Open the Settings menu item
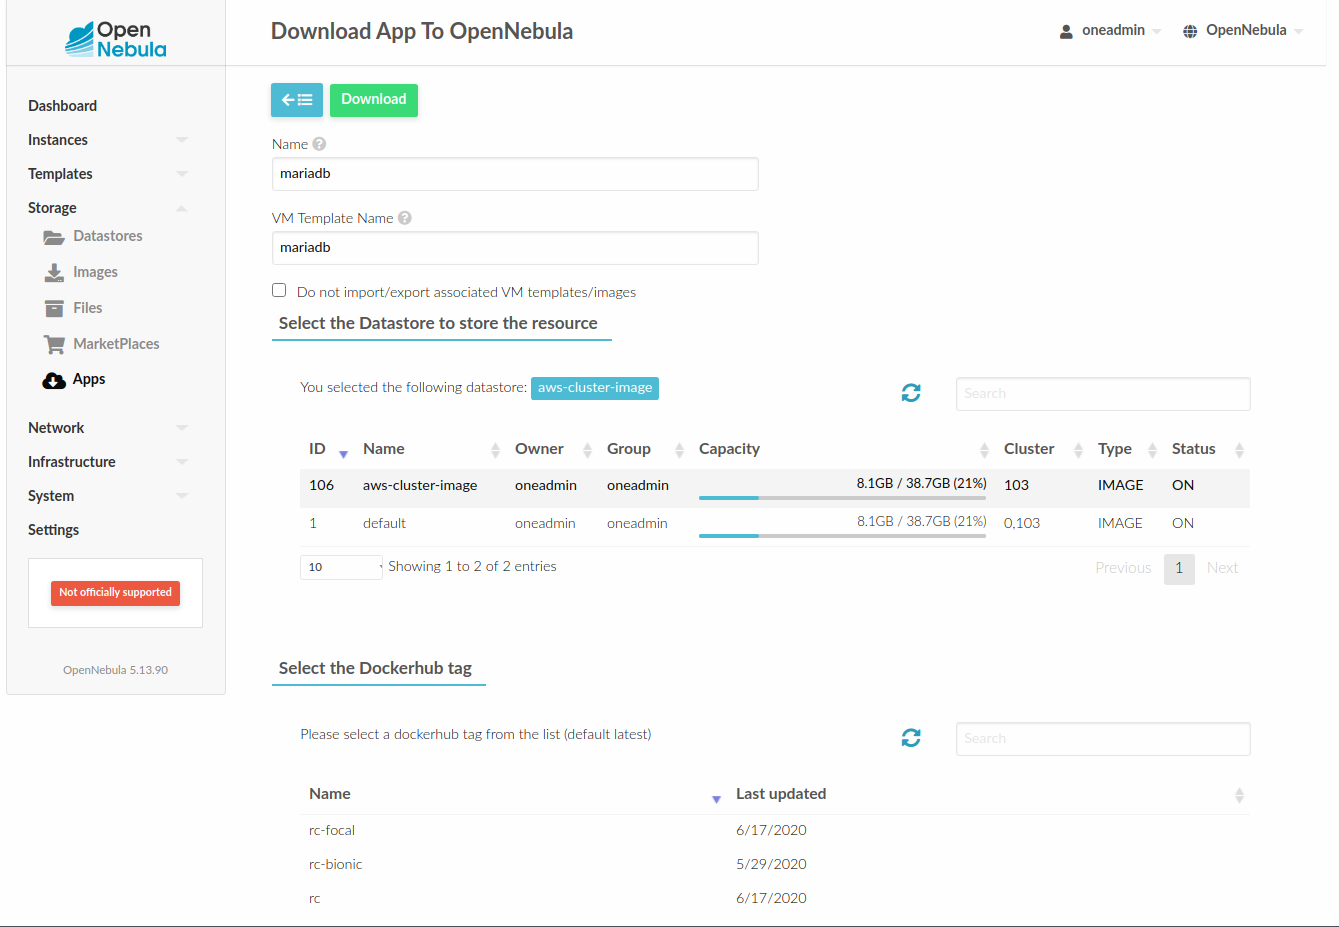This screenshot has width=1339, height=927. (x=53, y=530)
